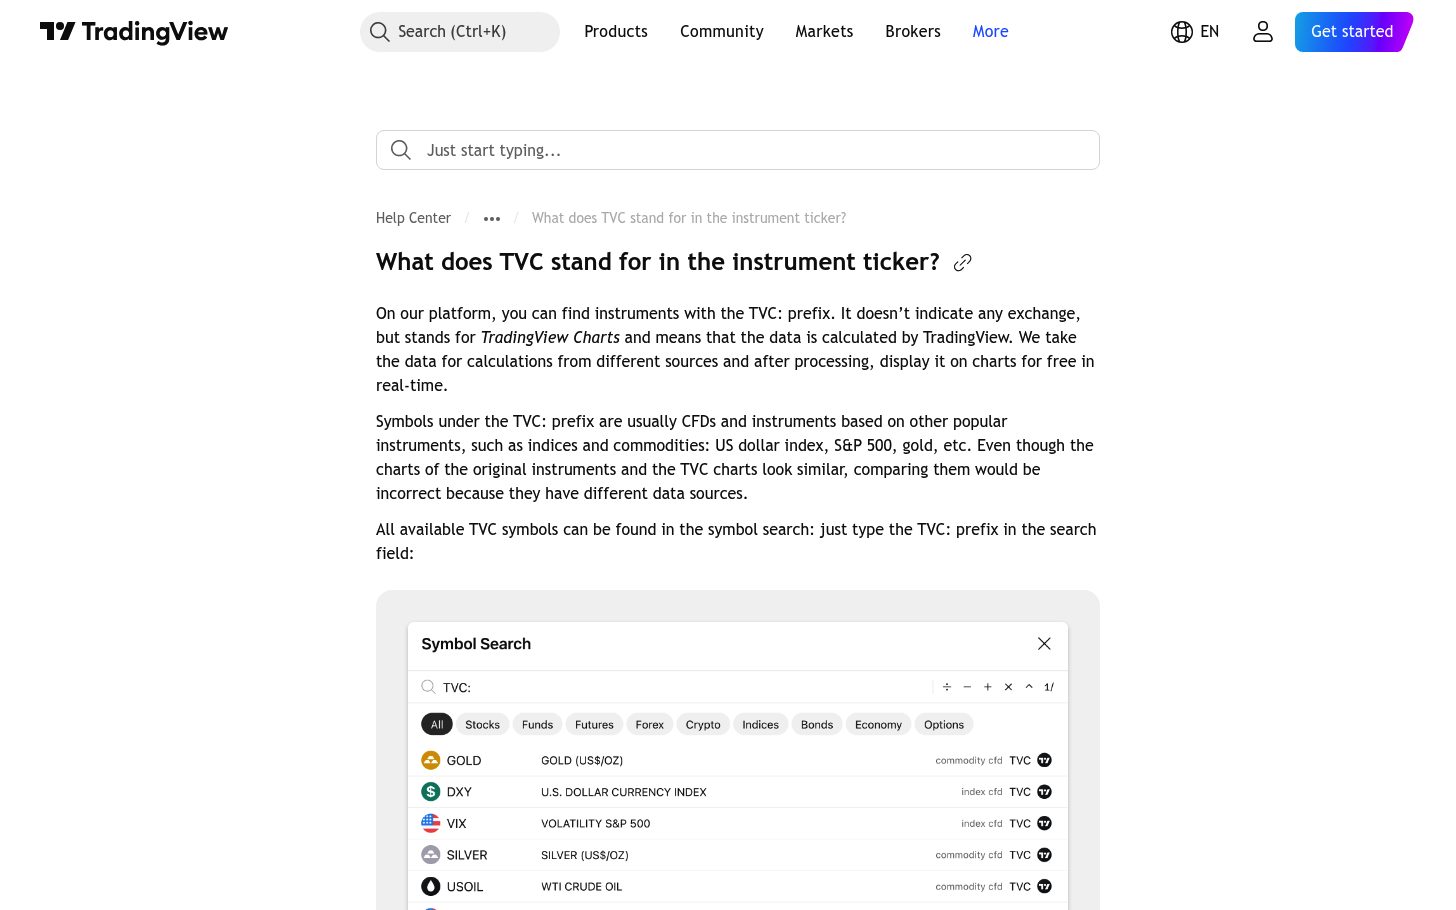The height and width of the screenshot is (910, 1456).
Task: Click the Get started button
Action: [x=1353, y=32]
